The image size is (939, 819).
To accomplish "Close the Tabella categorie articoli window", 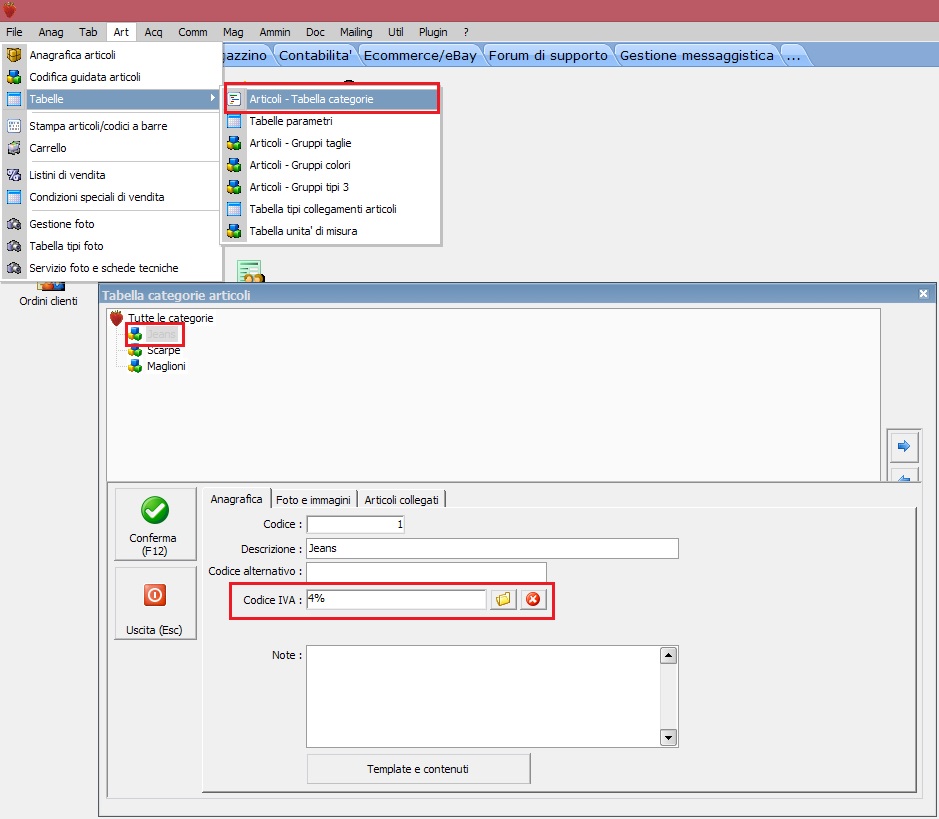I will 923,293.
